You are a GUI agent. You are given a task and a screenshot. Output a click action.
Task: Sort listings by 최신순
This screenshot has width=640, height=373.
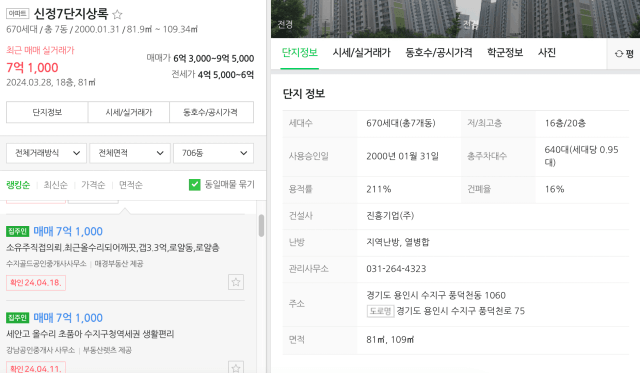pos(56,185)
